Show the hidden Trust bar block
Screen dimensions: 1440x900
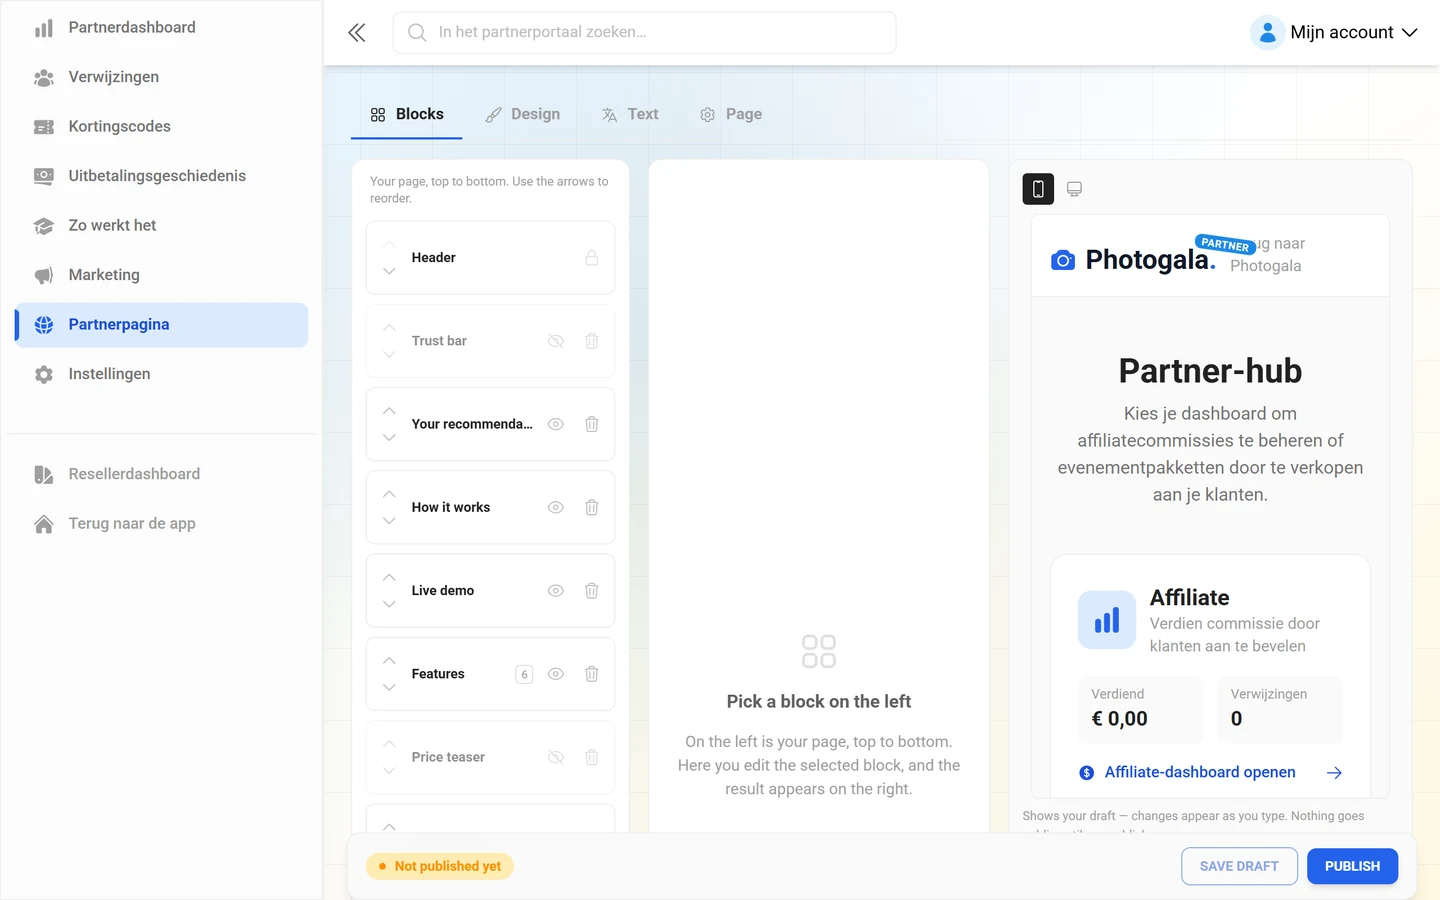pyautogui.click(x=556, y=341)
